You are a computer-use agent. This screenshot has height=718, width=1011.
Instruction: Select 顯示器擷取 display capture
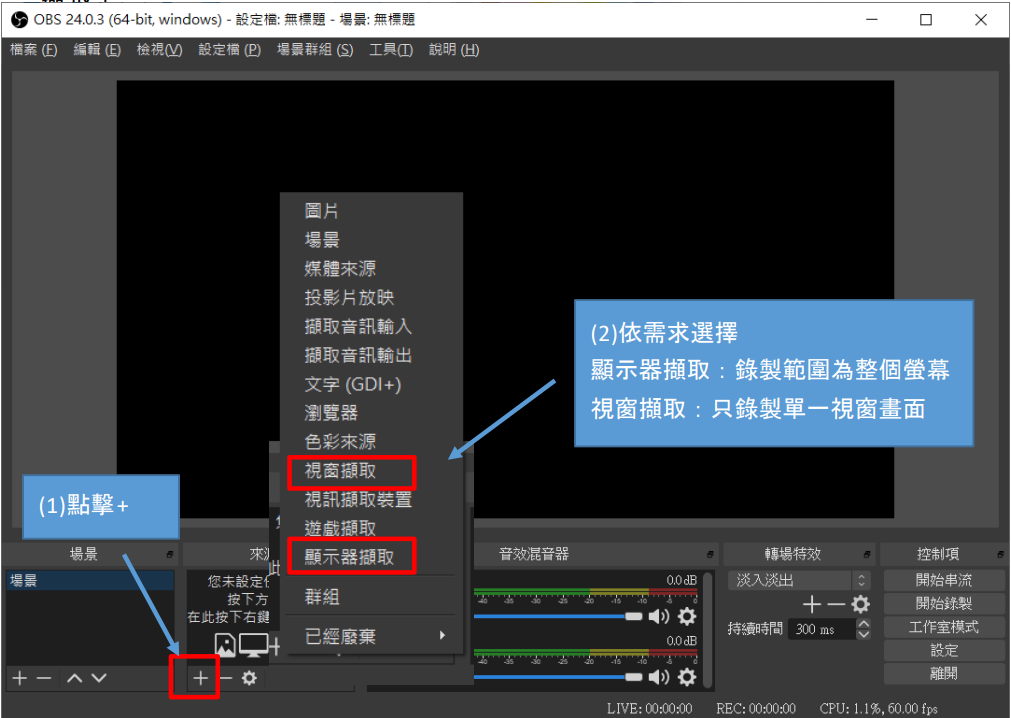pyautogui.click(x=371, y=557)
